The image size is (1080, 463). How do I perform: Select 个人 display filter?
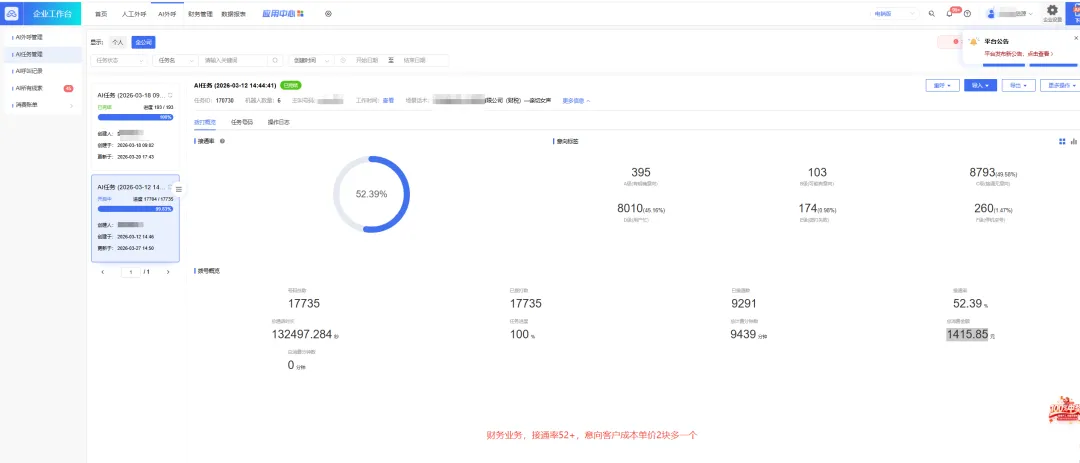[118, 42]
